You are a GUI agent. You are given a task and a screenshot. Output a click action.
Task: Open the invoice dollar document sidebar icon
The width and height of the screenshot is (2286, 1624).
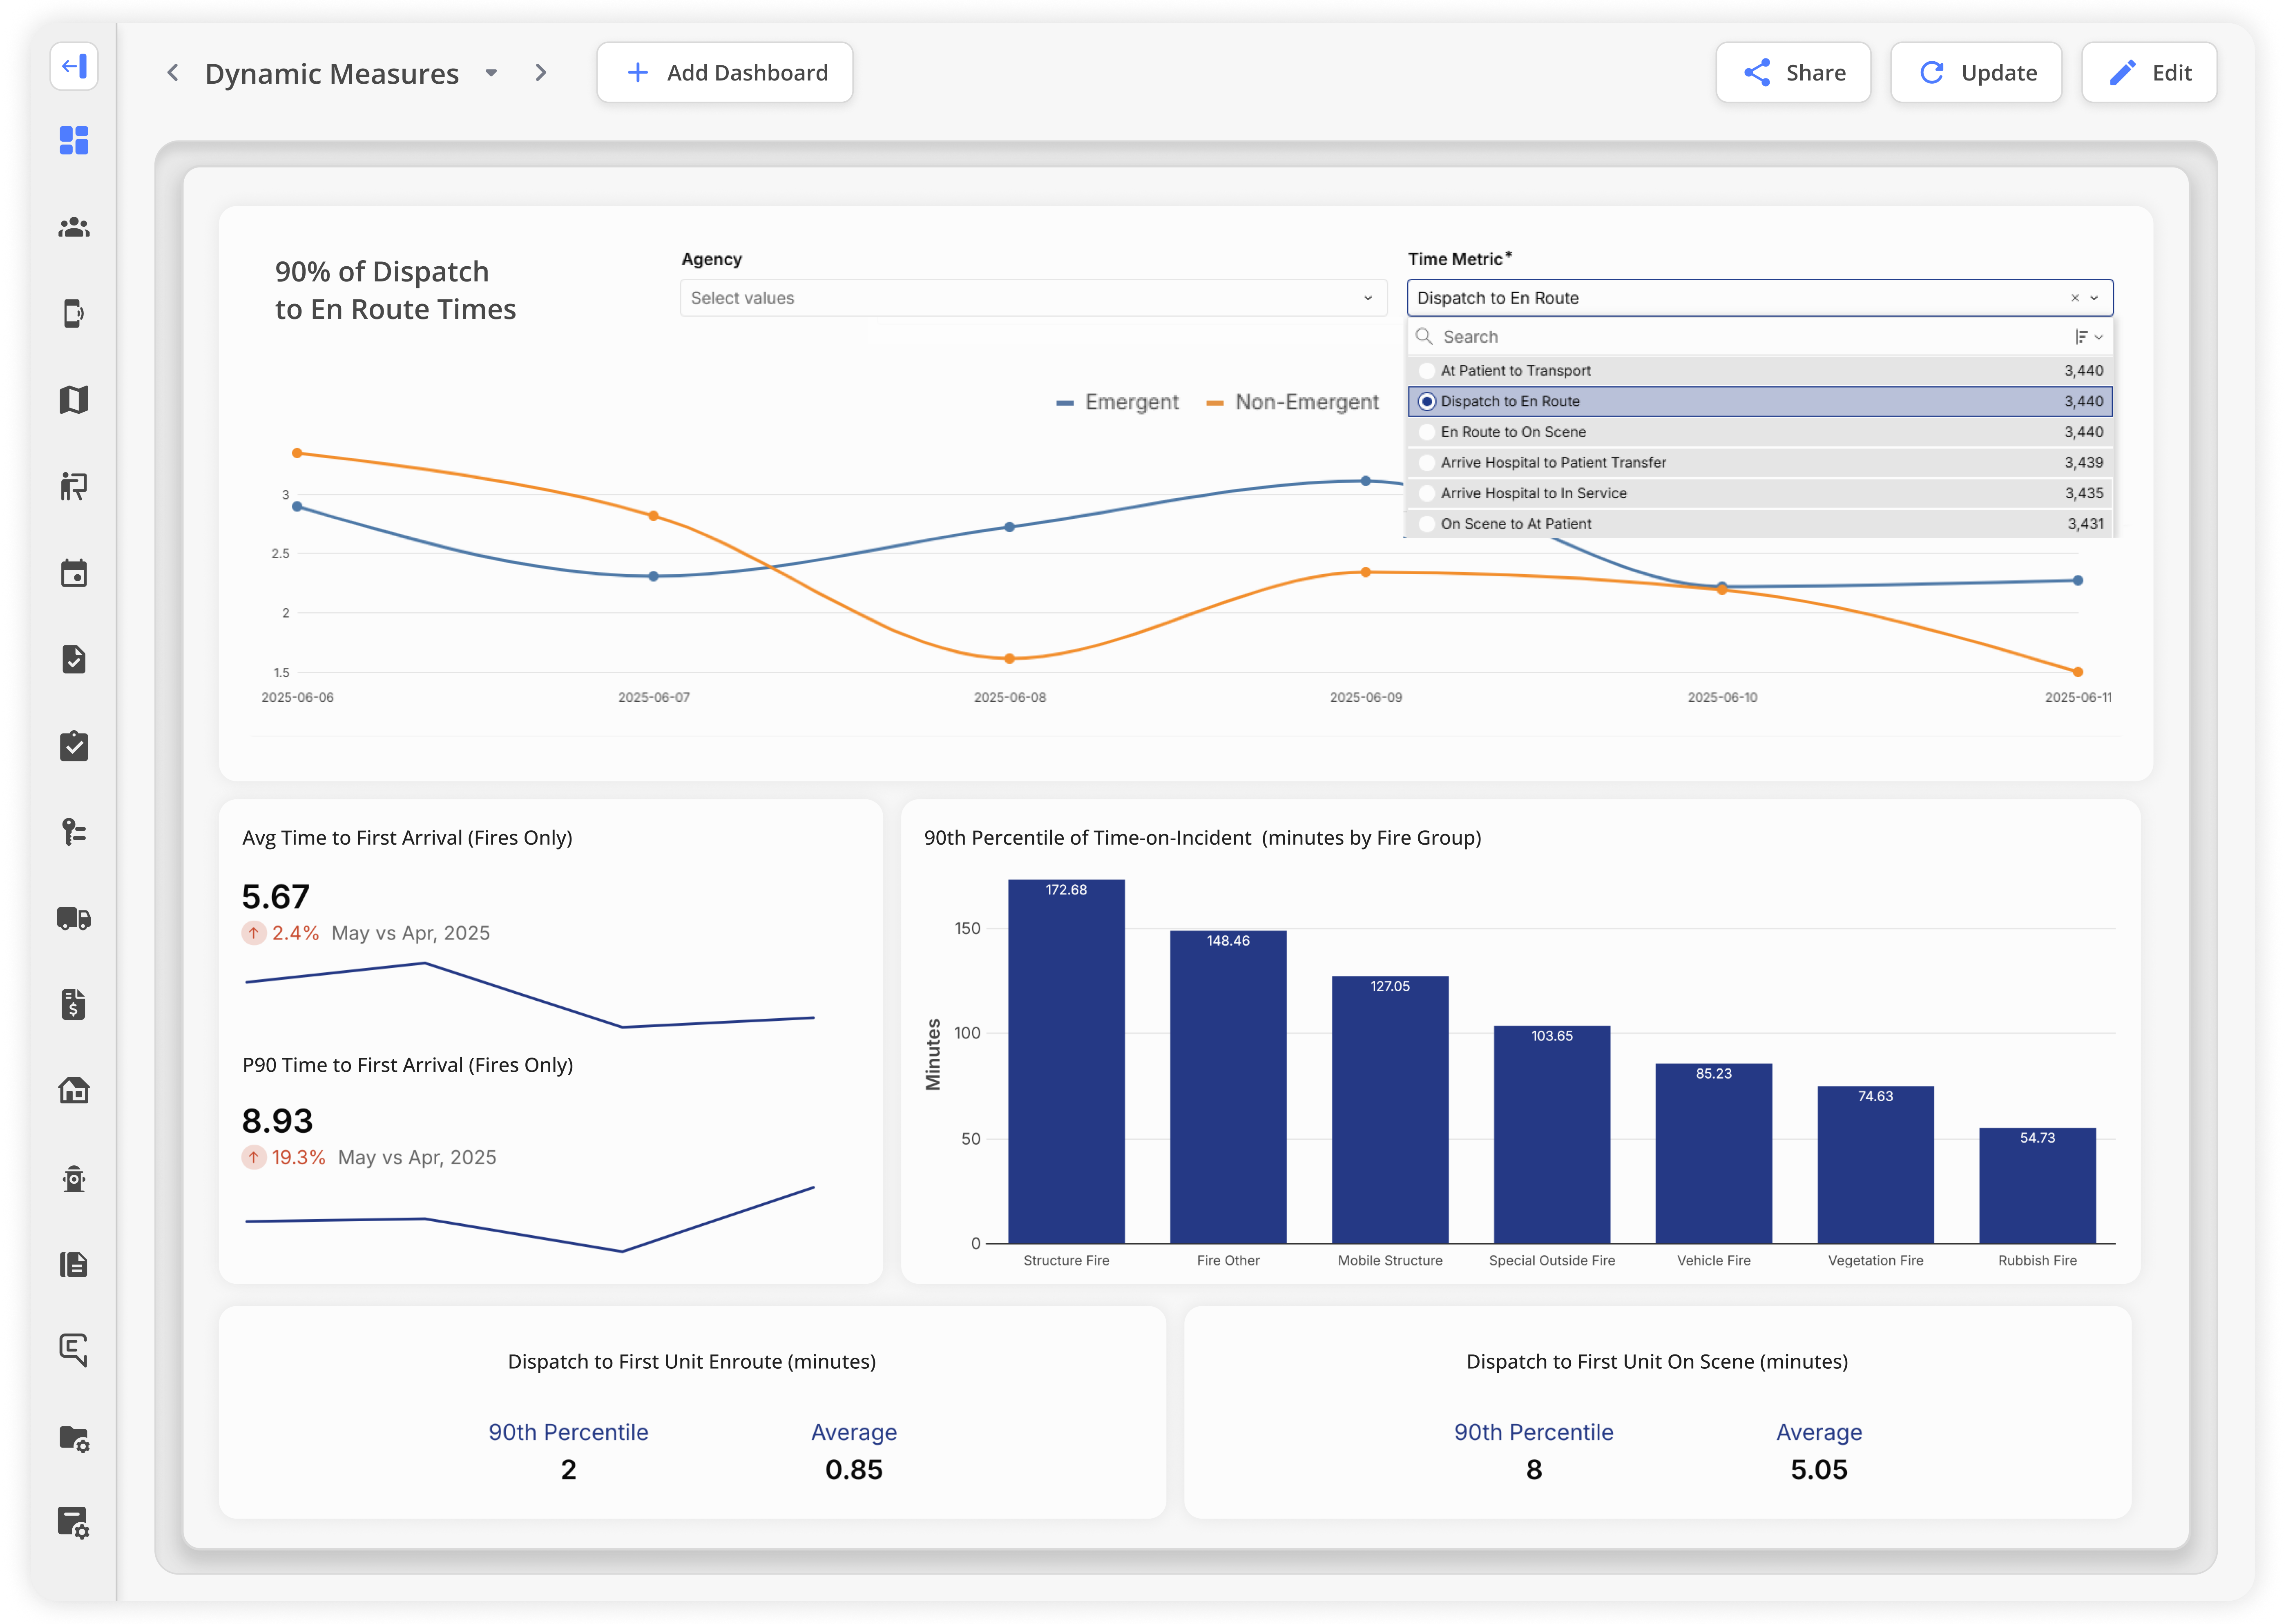tap(74, 1004)
